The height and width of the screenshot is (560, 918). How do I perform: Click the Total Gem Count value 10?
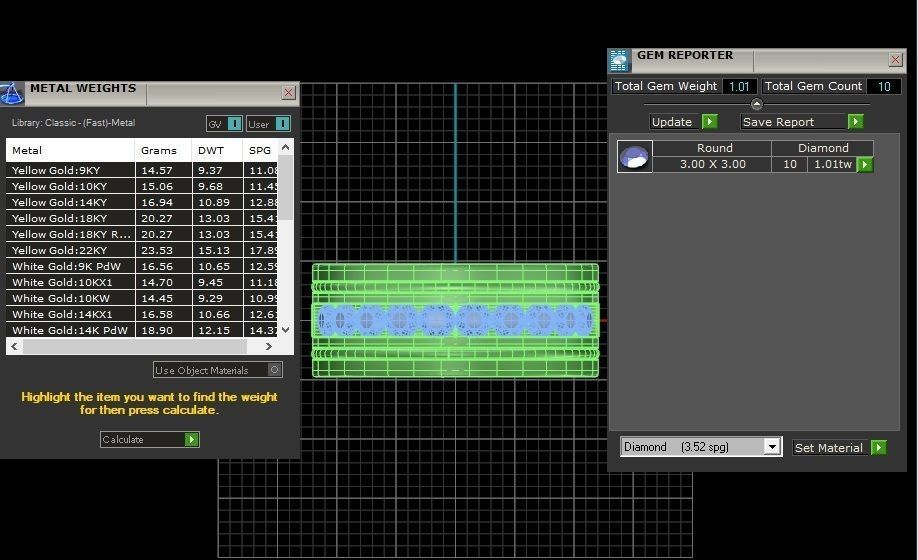coord(884,87)
